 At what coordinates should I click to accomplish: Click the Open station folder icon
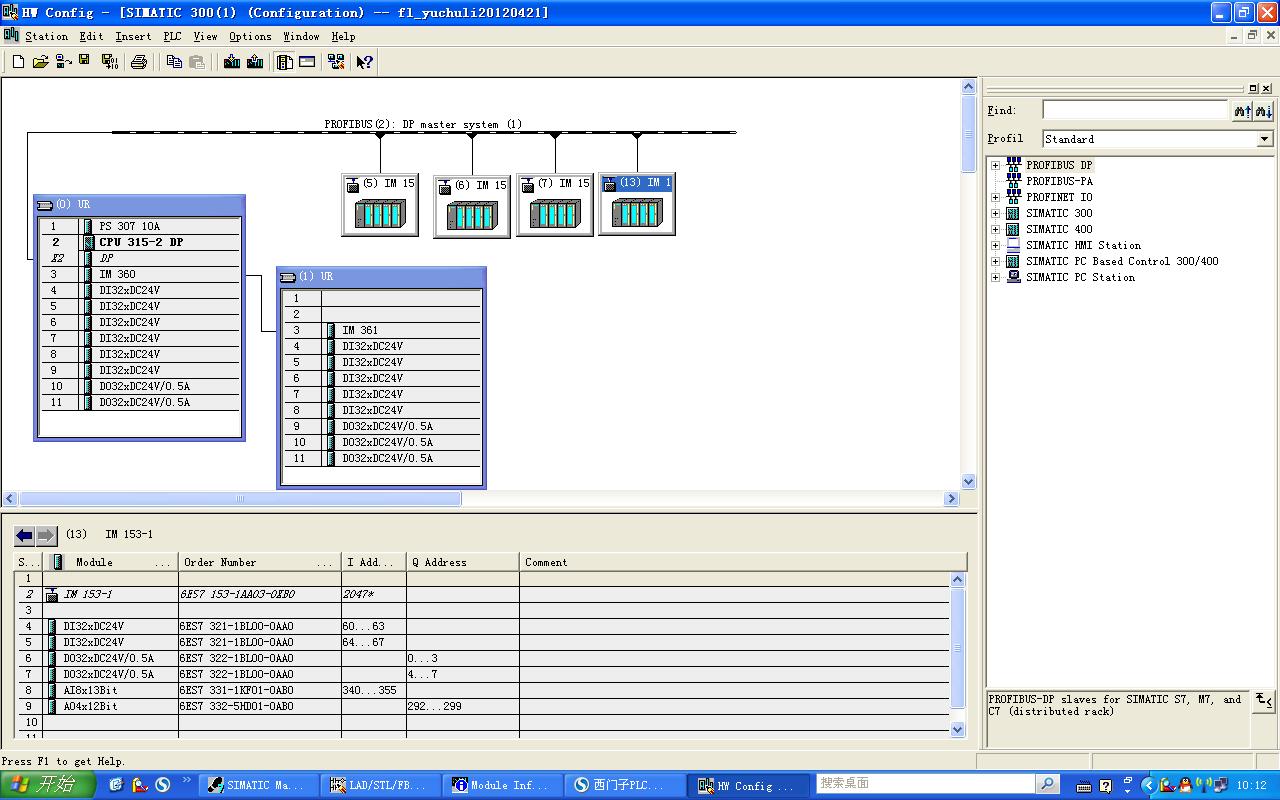[x=41, y=62]
